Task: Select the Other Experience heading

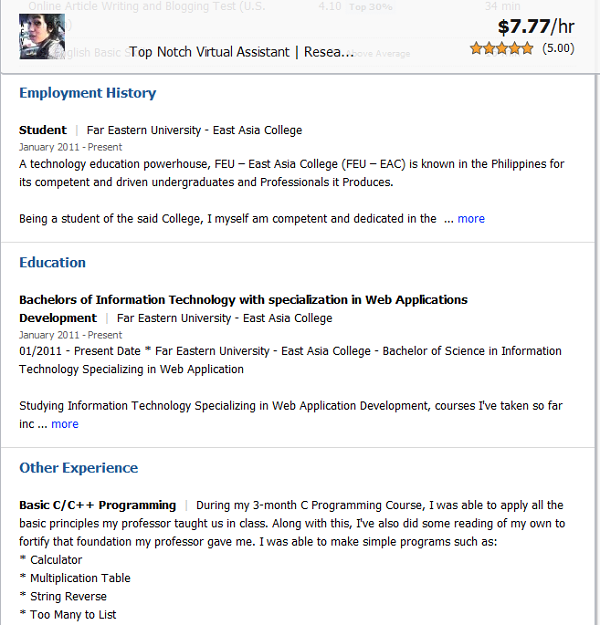Action: (x=79, y=468)
